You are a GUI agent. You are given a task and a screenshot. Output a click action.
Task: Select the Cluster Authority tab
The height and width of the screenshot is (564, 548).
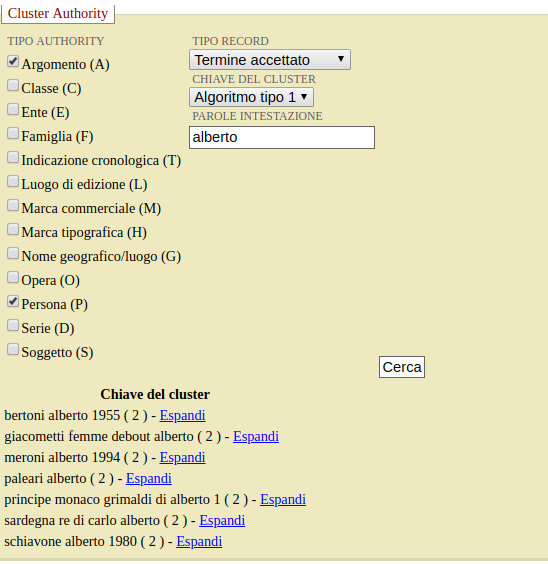58,13
